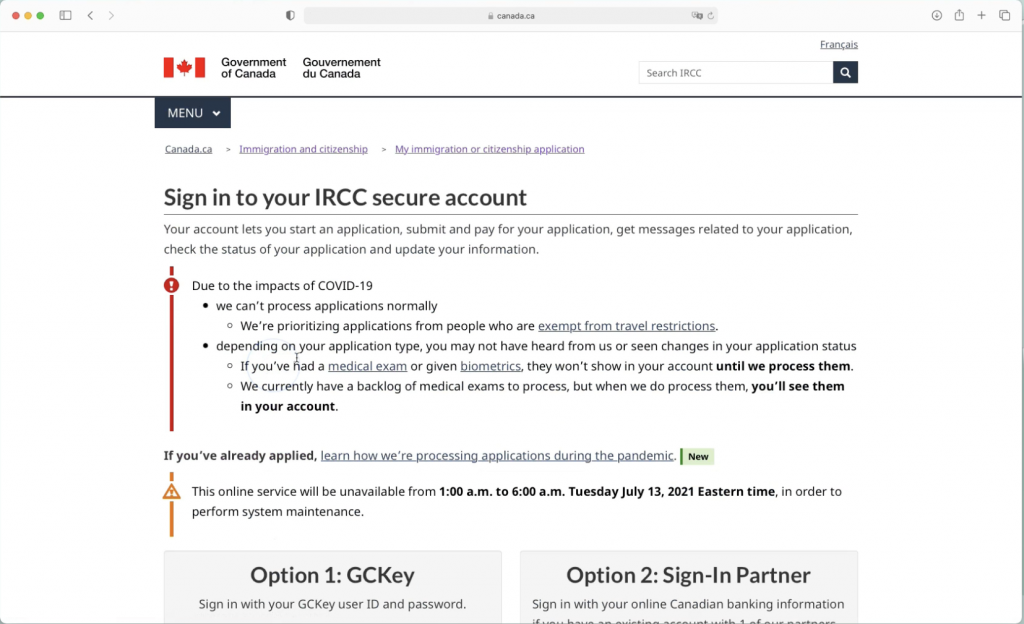Click the Search IRCC input field
Image resolution: width=1024 pixels, height=624 pixels.
click(x=736, y=73)
